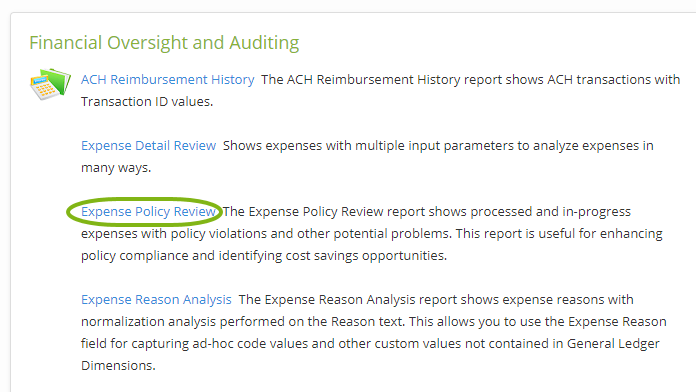
Task: Open the Expense Reason Analysis report
Action: (x=156, y=300)
